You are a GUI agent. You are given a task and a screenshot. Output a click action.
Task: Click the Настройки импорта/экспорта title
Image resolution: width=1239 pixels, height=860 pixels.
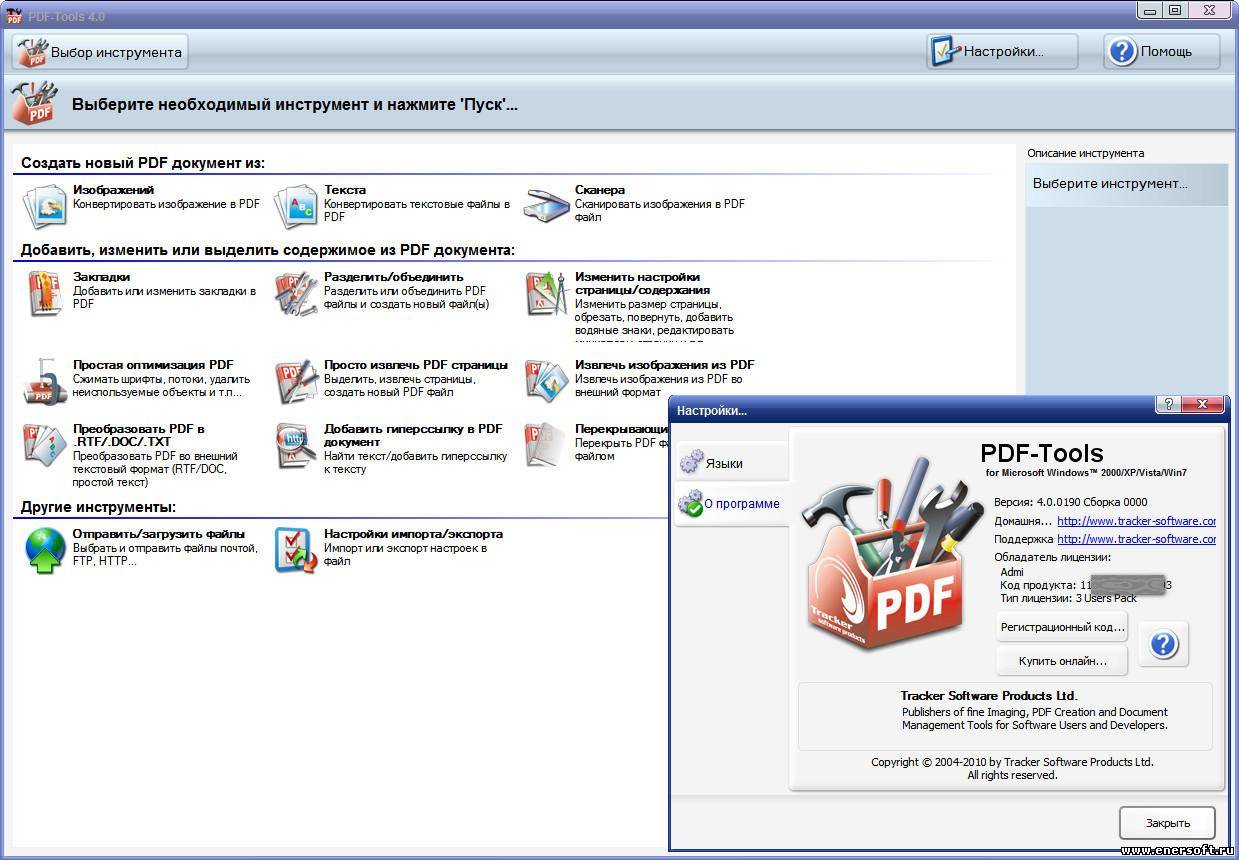(x=413, y=534)
